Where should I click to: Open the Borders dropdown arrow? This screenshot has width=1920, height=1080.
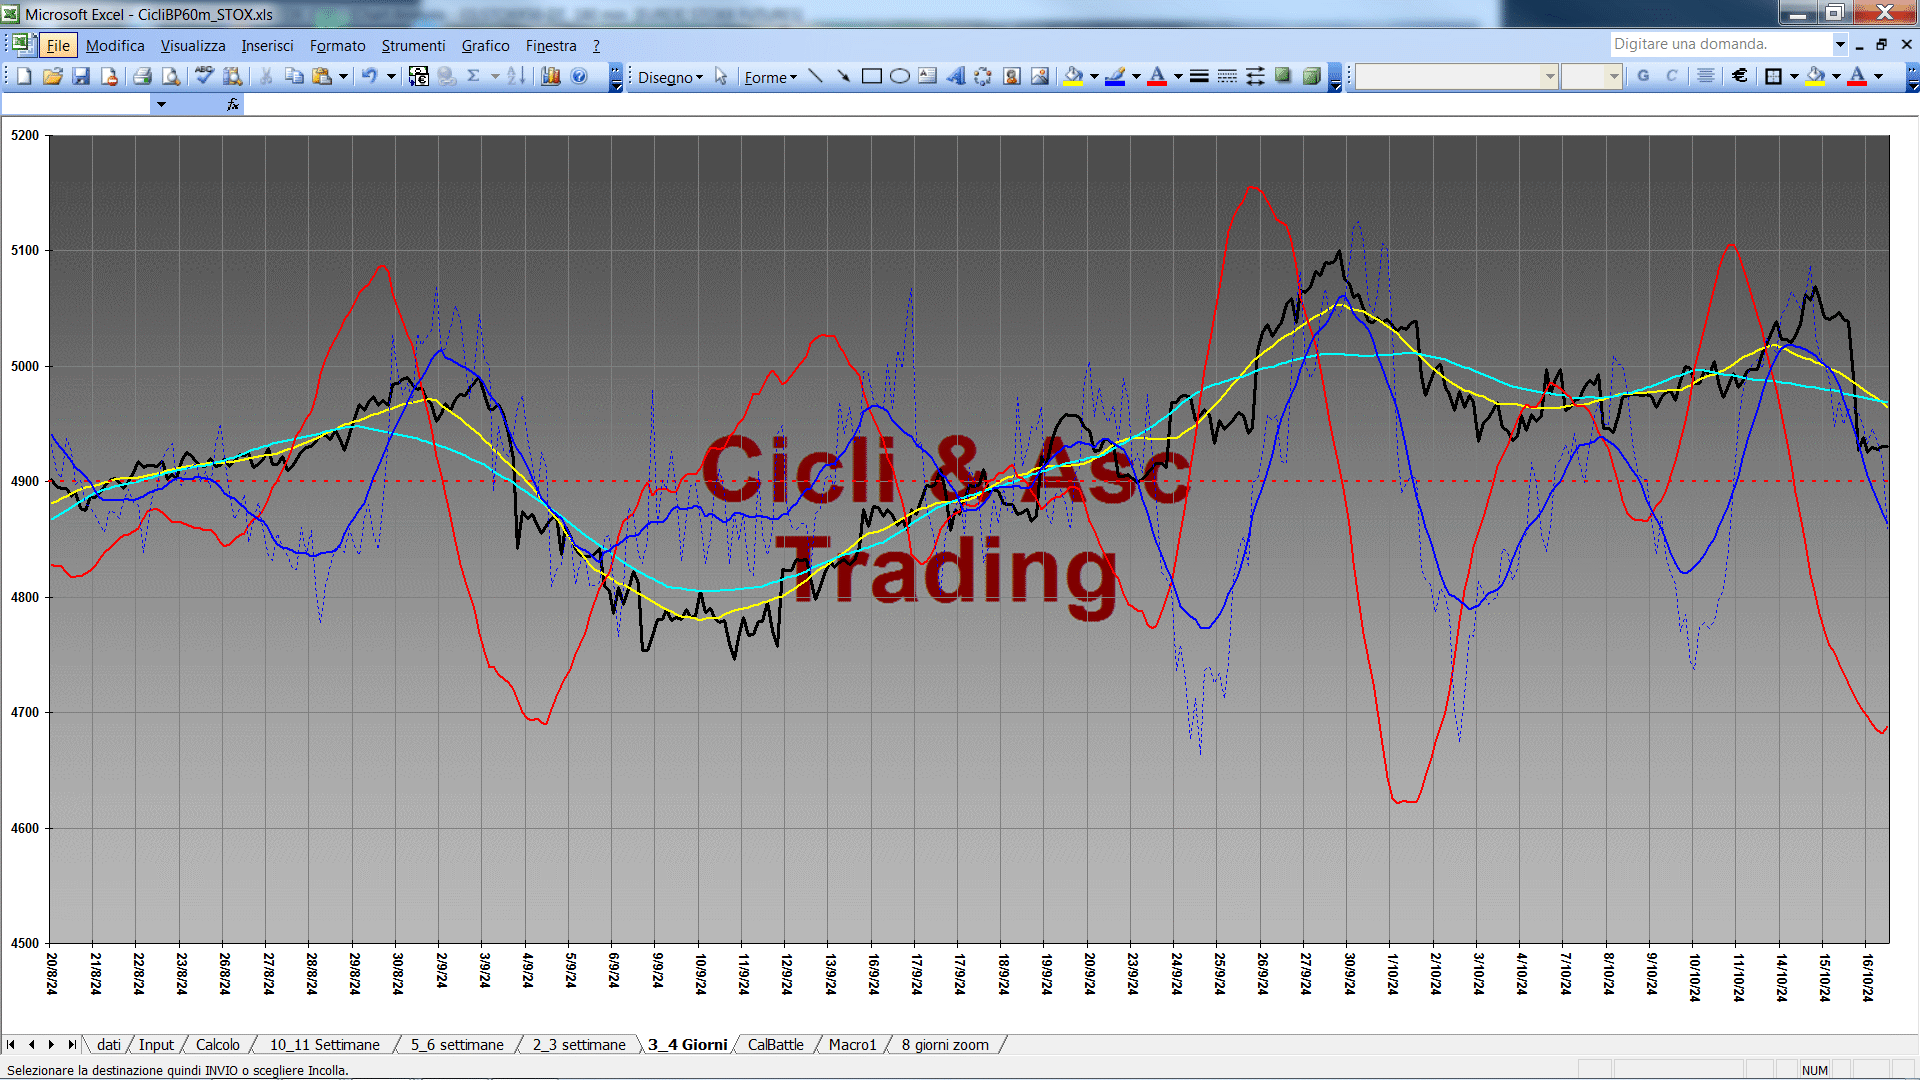point(1794,76)
